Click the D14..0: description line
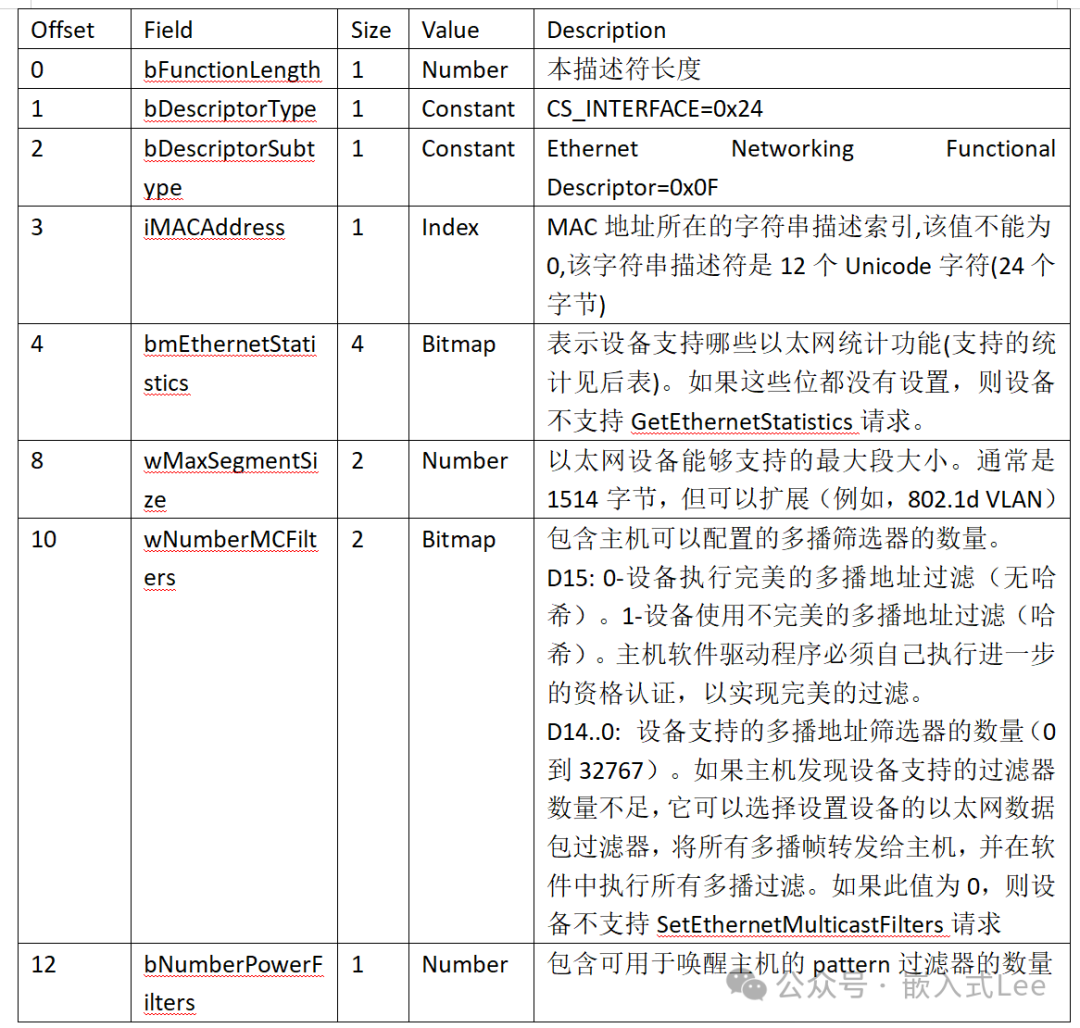This screenshot has height=1028, width=1080. pyautogui.click(x=801, y=731)
